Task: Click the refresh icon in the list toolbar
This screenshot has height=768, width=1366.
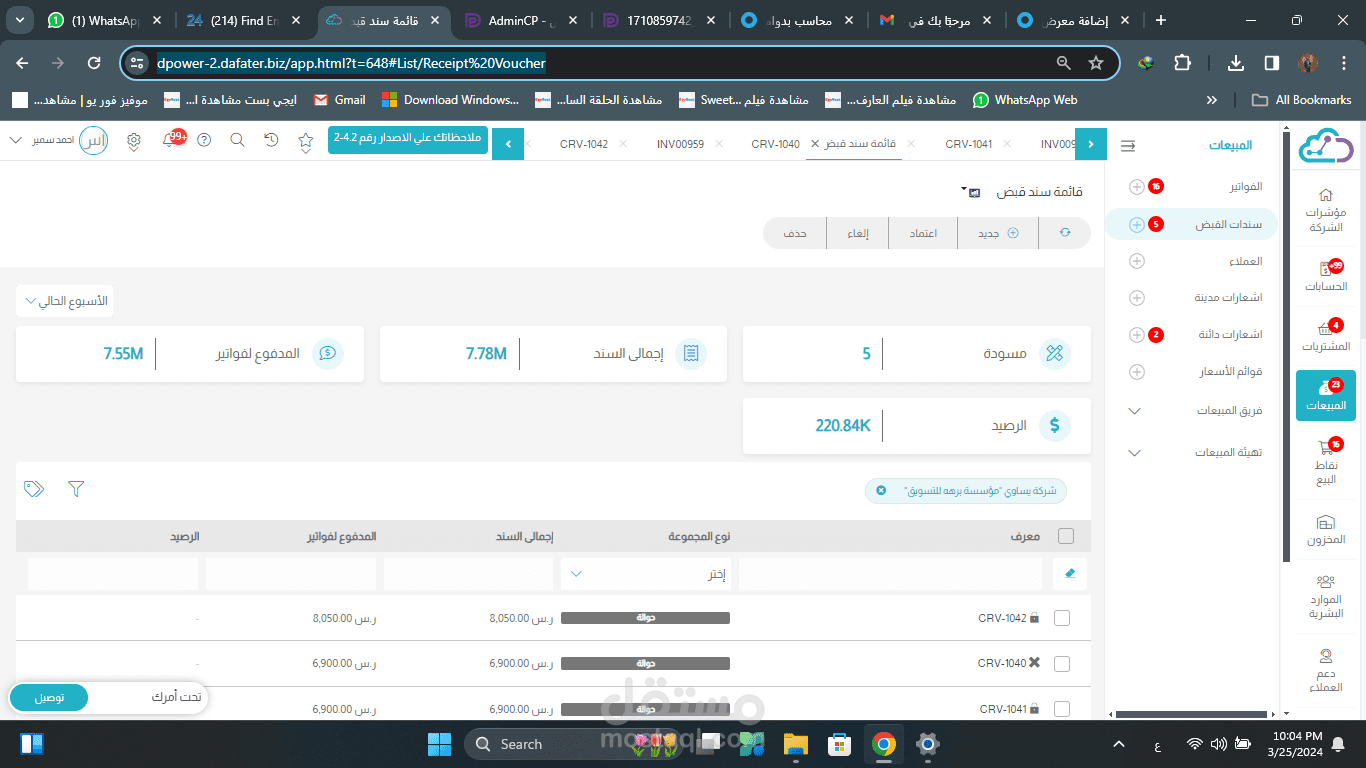Action: click(x=1065, y=233)
